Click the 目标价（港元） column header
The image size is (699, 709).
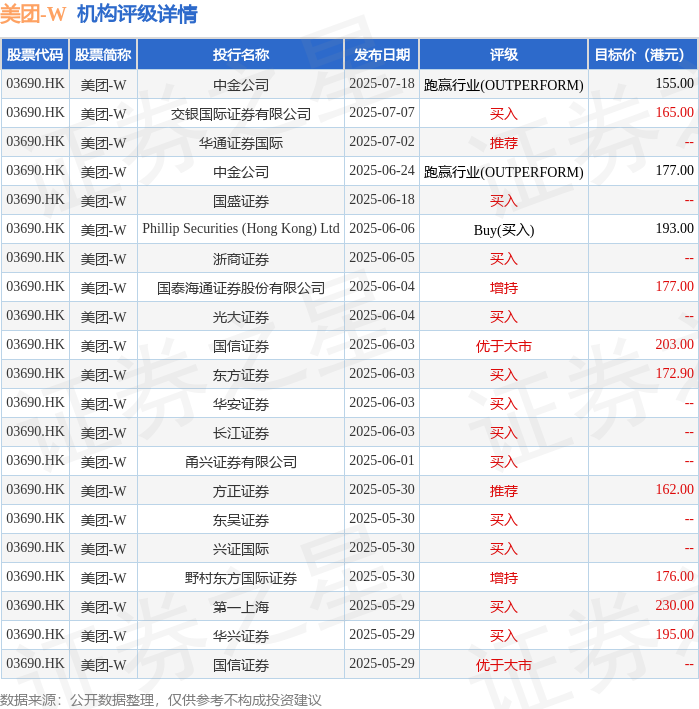pyautogui.click(x=642, y=55)
